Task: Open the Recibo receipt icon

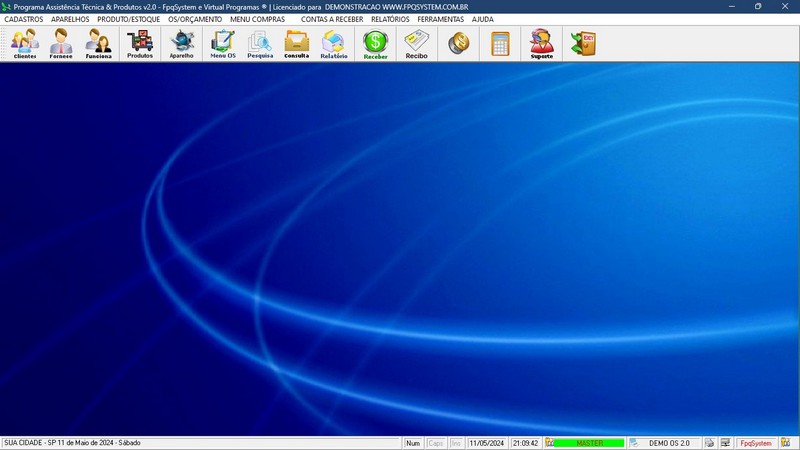Action: click(416, 44)
